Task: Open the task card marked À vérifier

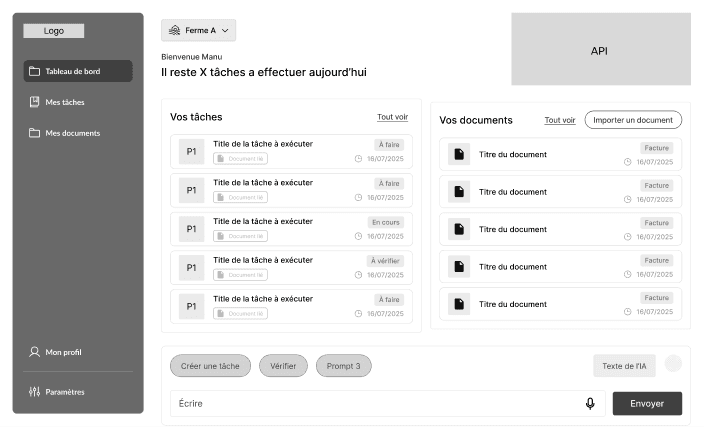Action: coord(291,268)
